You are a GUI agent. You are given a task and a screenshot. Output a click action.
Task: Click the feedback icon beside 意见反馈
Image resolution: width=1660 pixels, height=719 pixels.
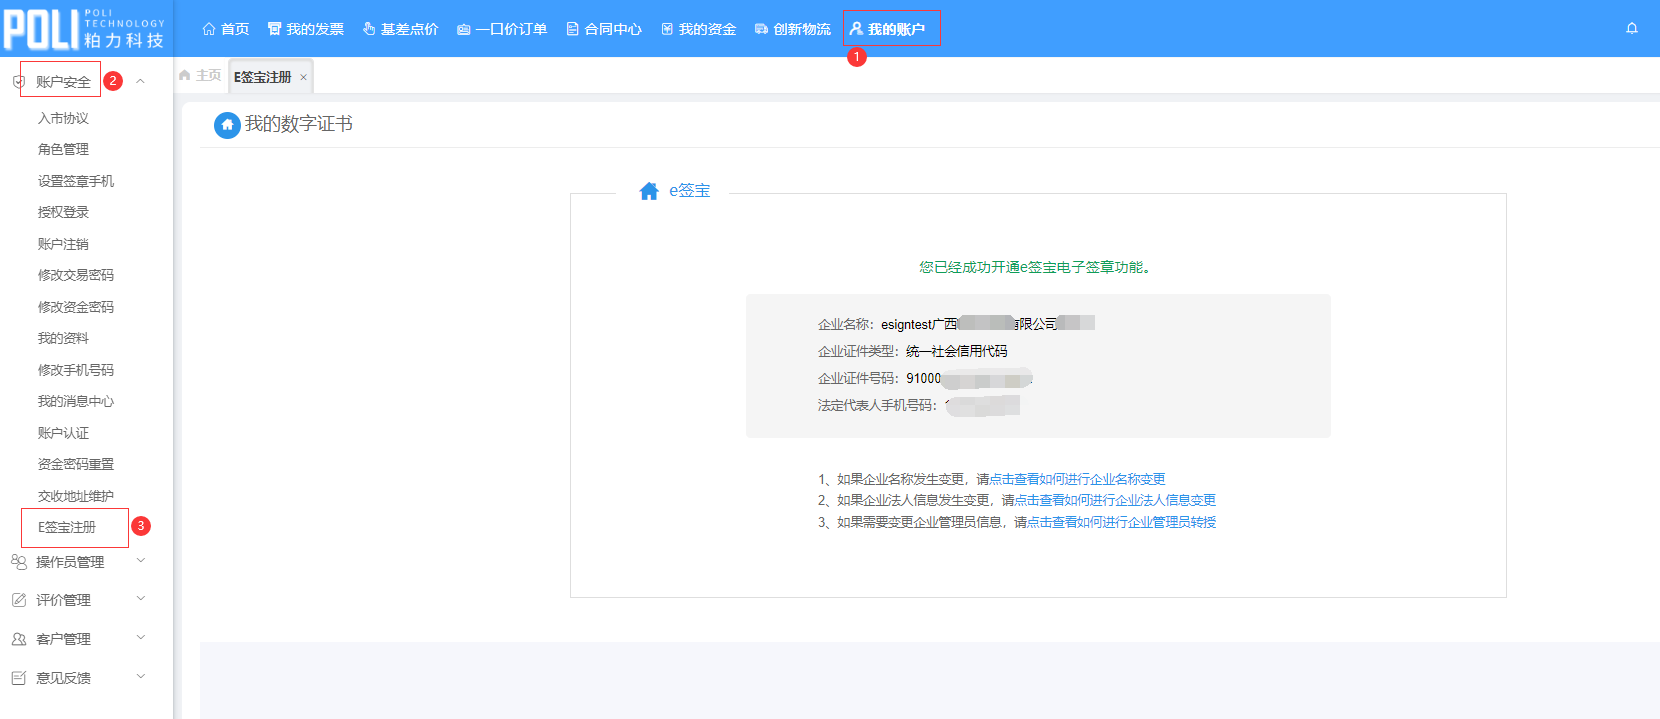(x=19, y=678)
